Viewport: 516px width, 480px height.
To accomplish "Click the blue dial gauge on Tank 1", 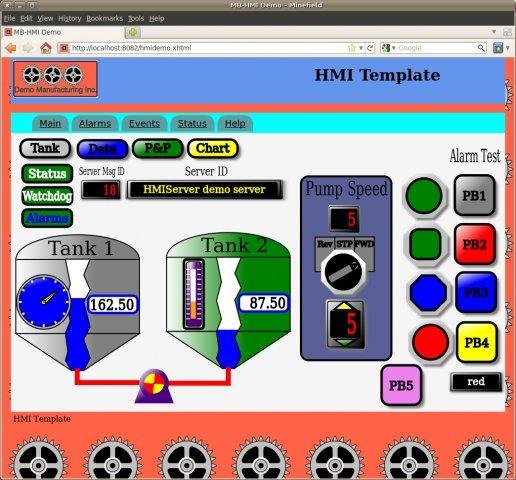I will point(43,301).
